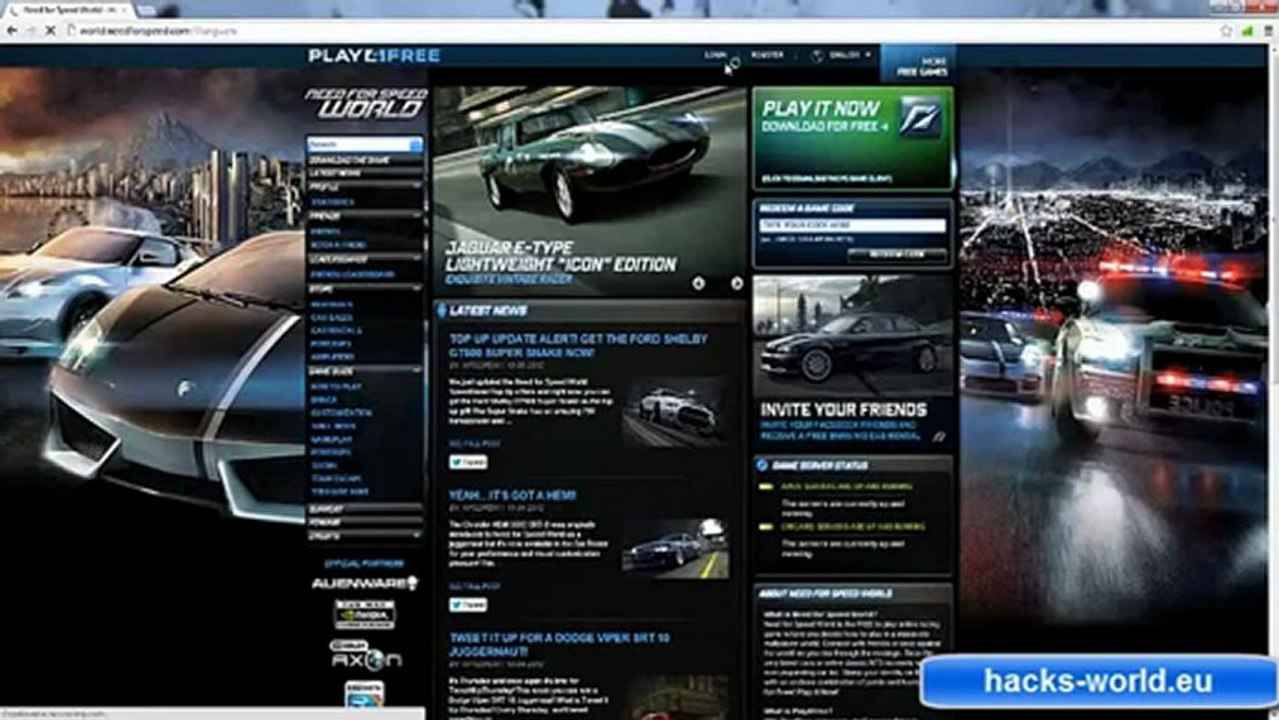Click Tweet button under Hemi article
Image resolution: width=1279 pixels, height=720 pixels.
tap(468, 605)
